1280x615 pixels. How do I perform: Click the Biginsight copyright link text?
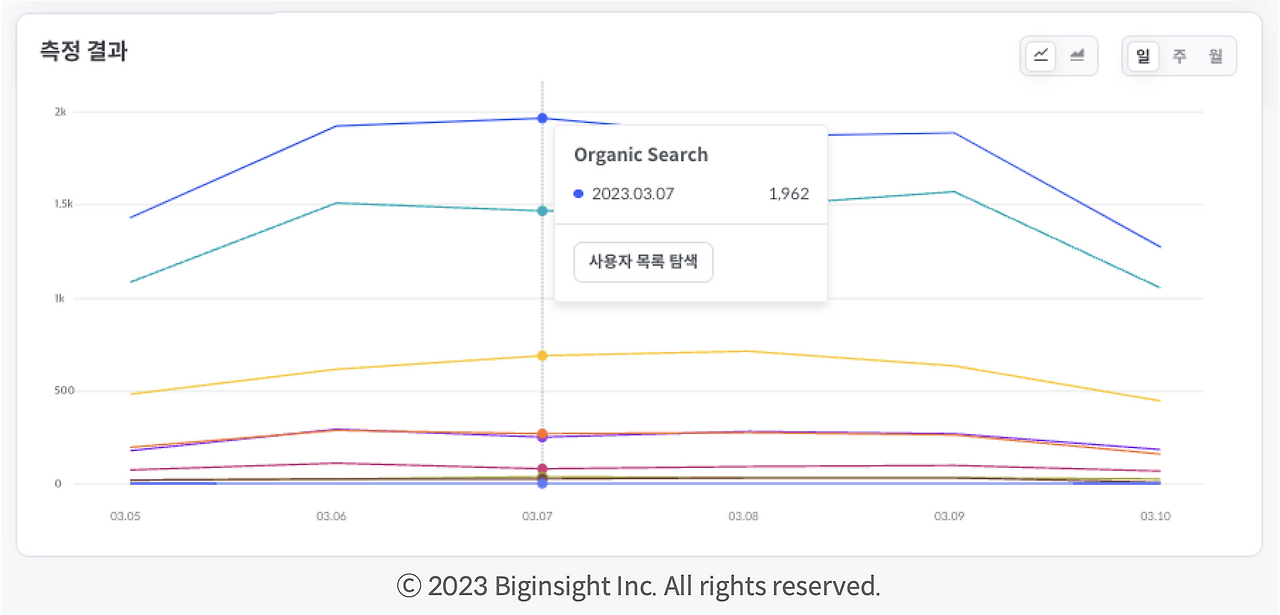coord(640,586)
